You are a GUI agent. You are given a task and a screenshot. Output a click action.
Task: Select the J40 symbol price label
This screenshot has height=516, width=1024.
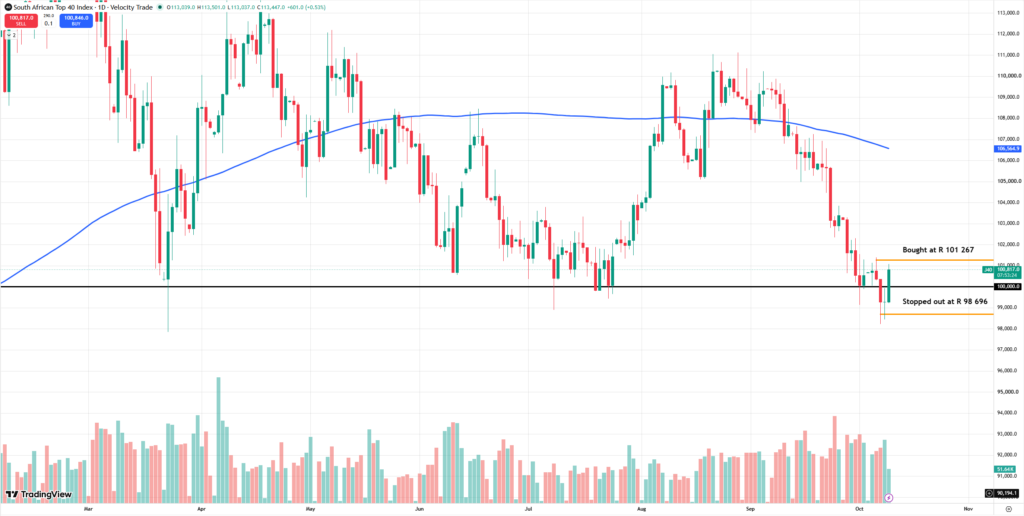pyautogui.click(x=988, y=269)
